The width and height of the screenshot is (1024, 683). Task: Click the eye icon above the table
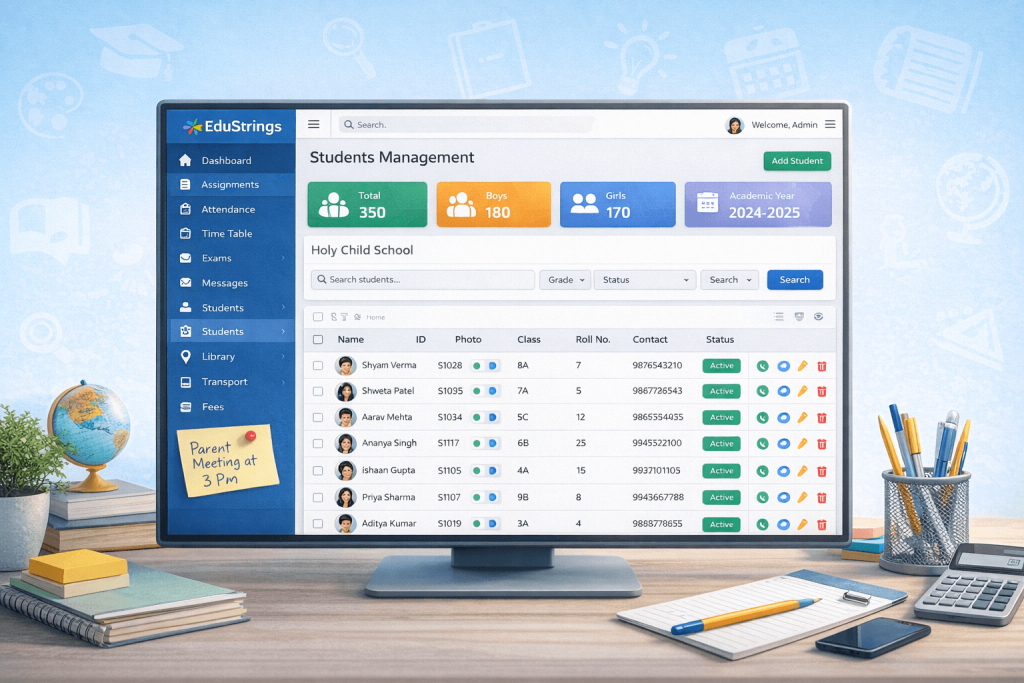pos(818,317)
